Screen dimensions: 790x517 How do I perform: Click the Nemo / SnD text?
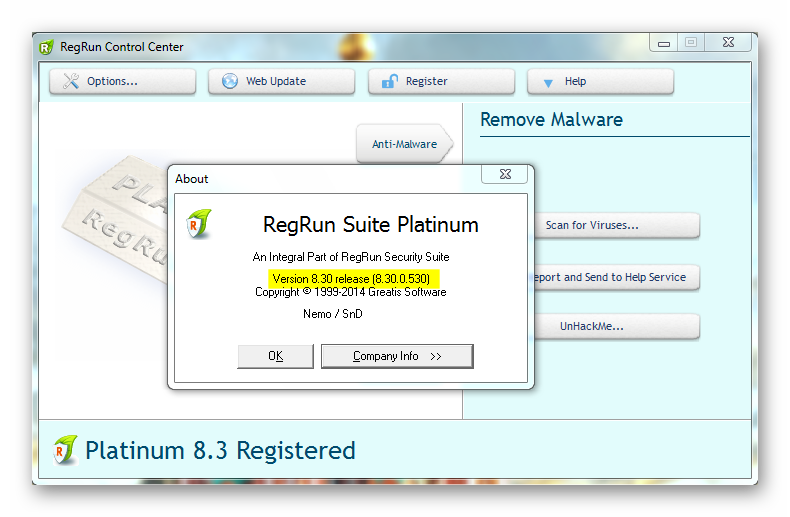[333, 314]
